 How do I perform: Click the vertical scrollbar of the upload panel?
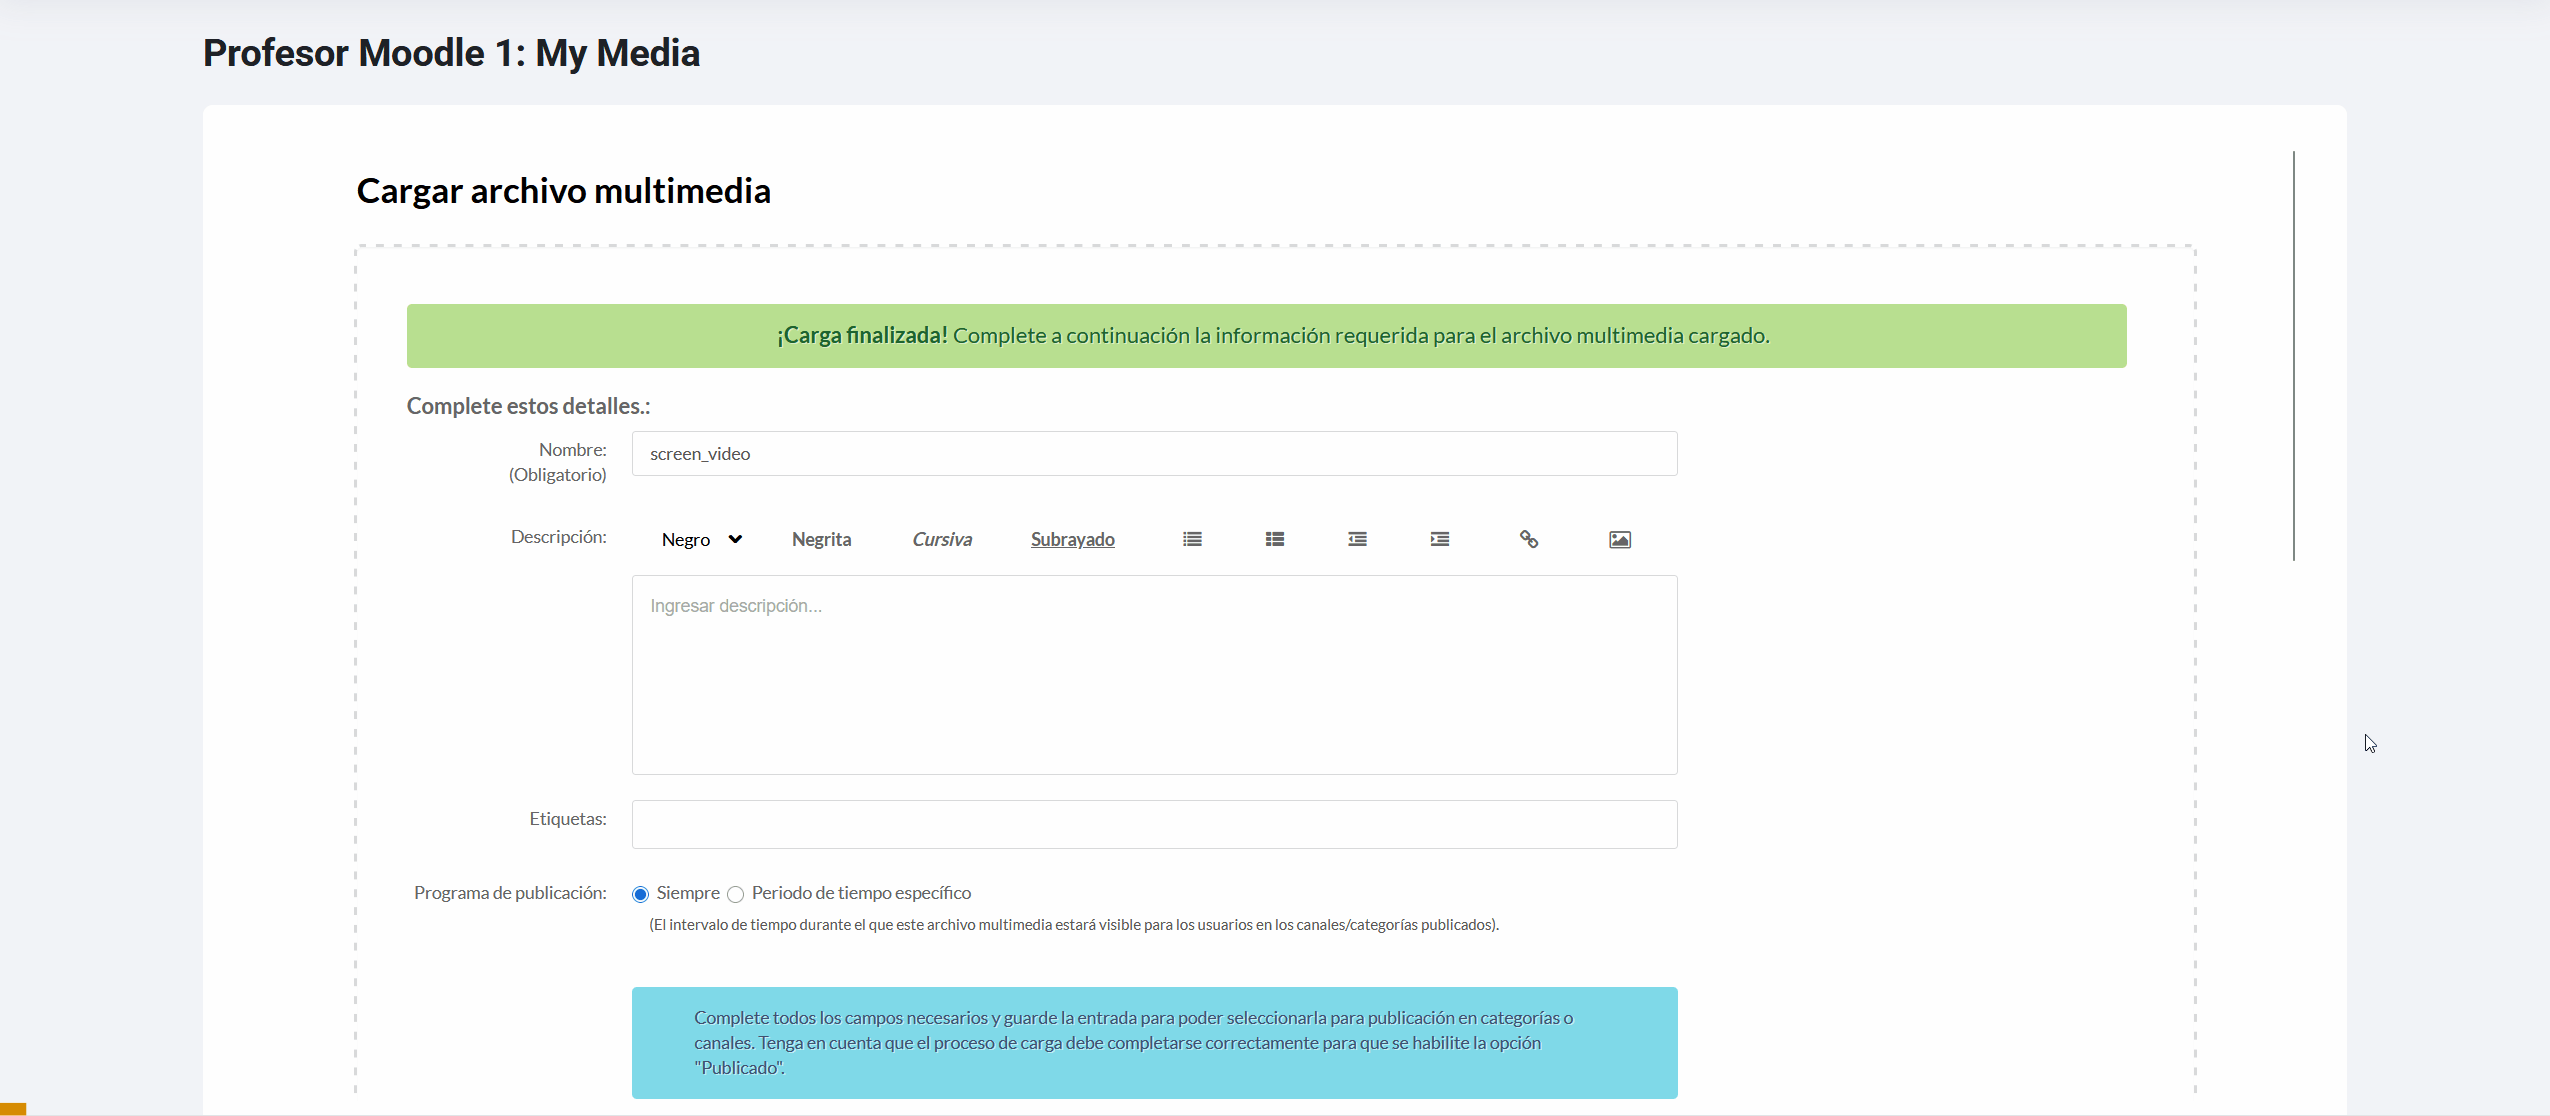click(x=2293, y=356)
